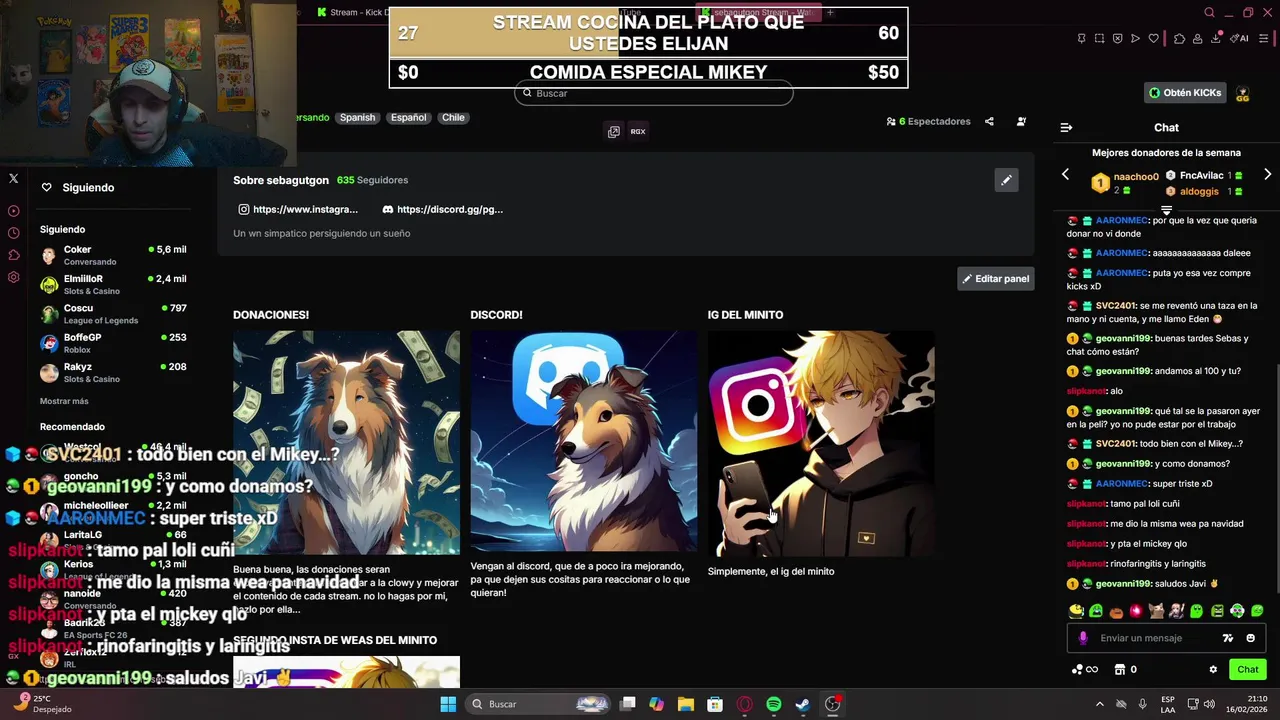1280x720 pixels.
Task: Click the Obtén KICKs button
Action: click(x=1185, y=93)
